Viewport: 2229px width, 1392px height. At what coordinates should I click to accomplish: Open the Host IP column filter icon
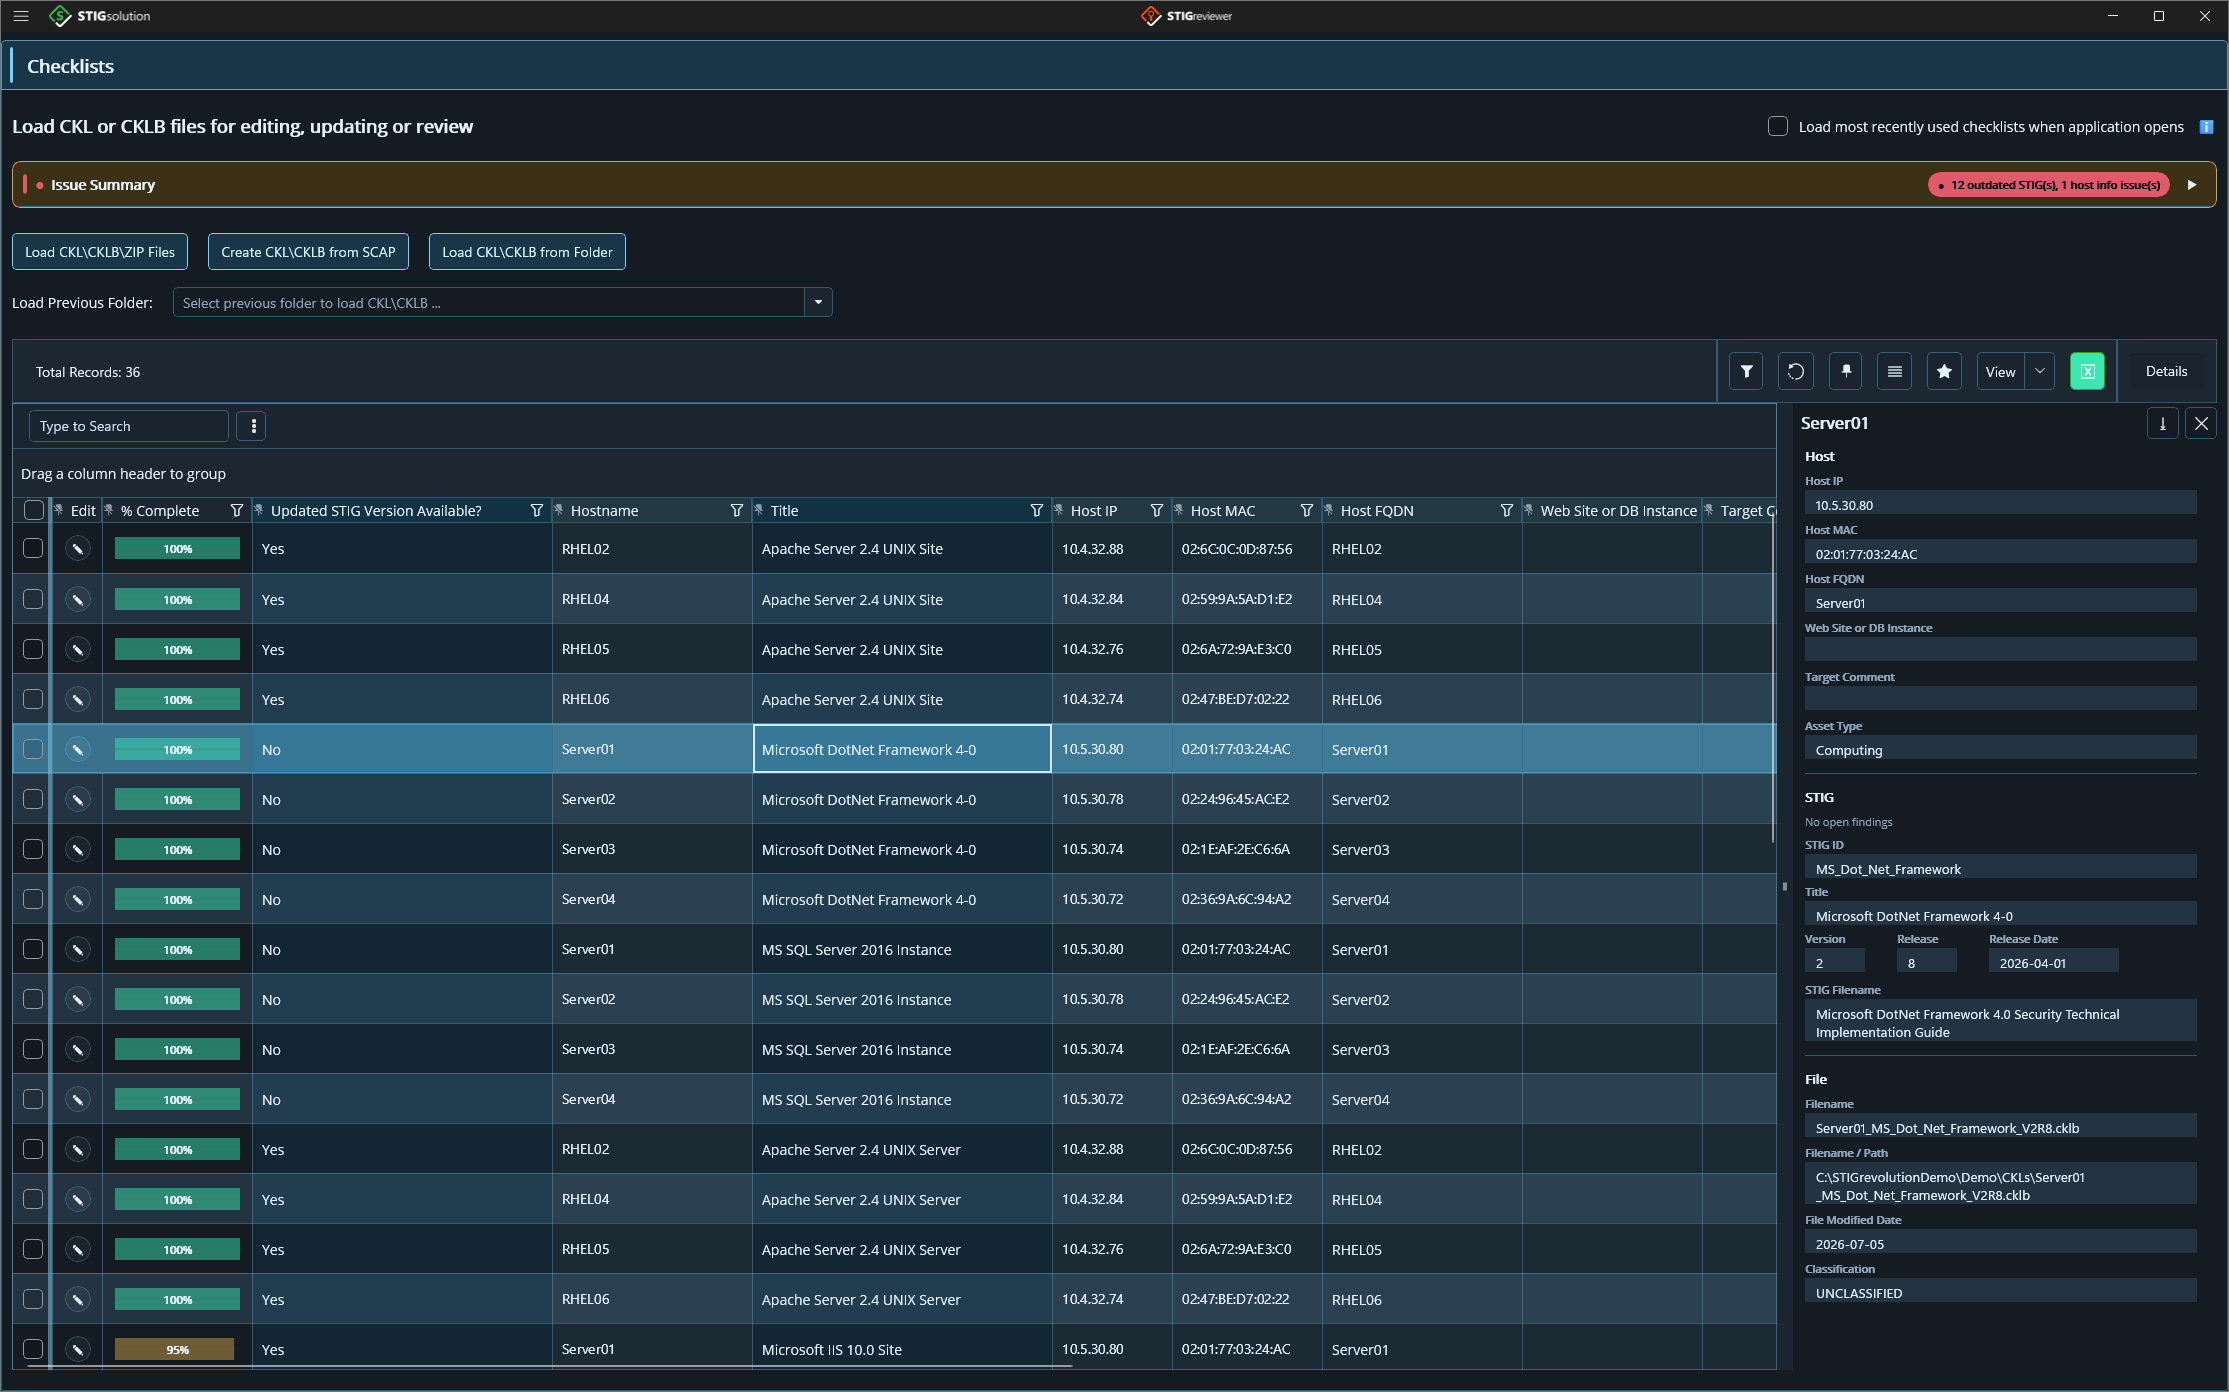point(1157,510)
